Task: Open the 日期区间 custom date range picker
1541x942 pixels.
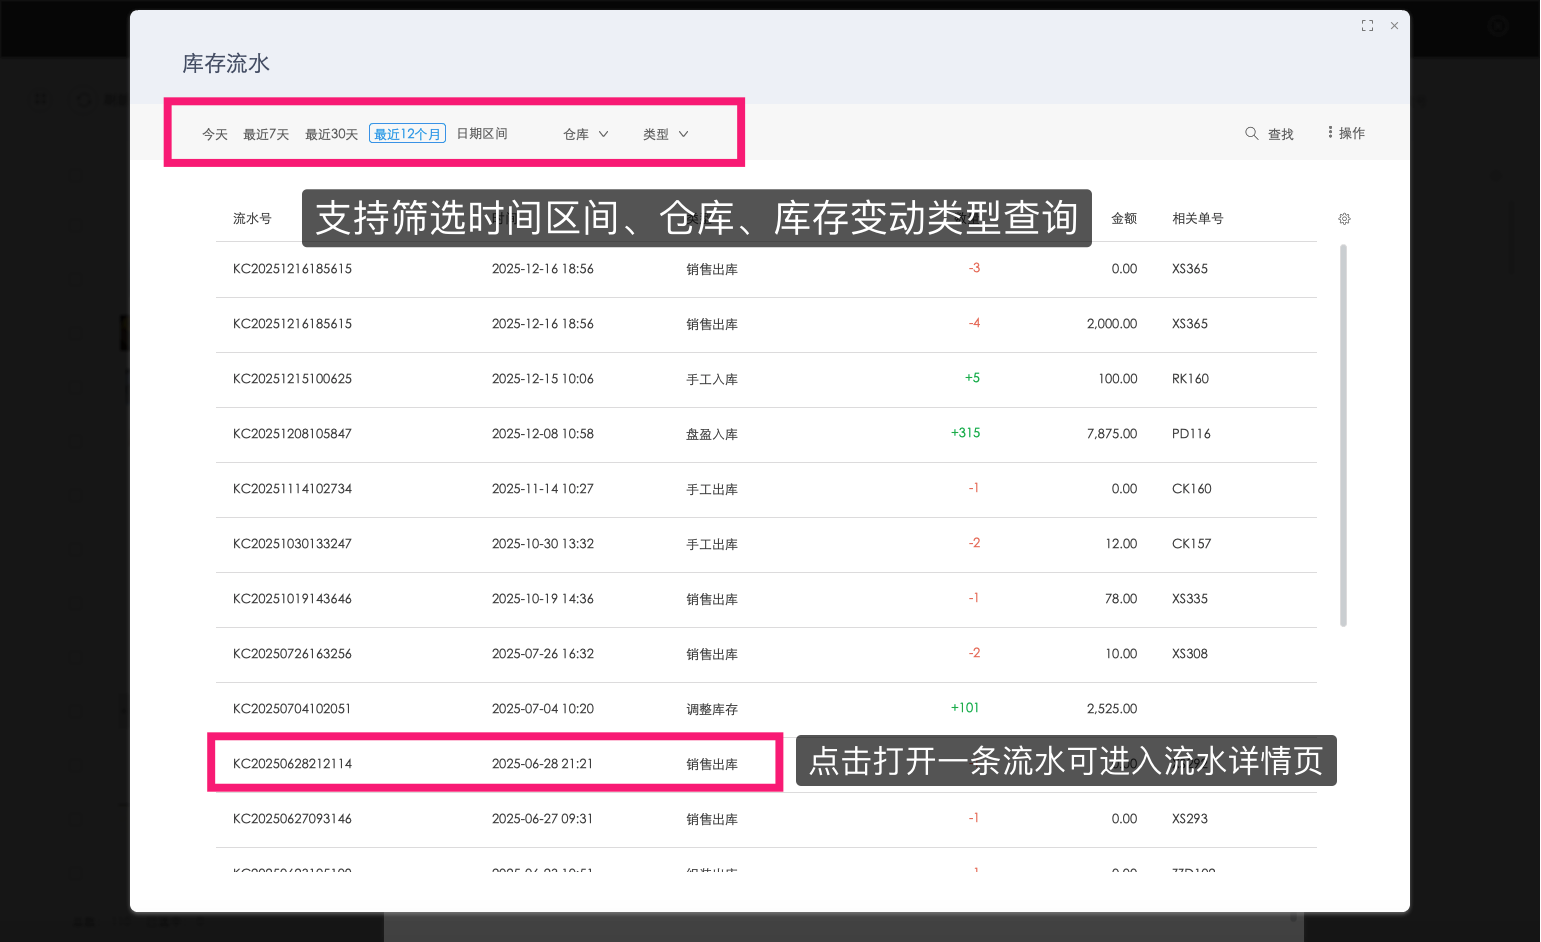Action: [x=481, y=133]
